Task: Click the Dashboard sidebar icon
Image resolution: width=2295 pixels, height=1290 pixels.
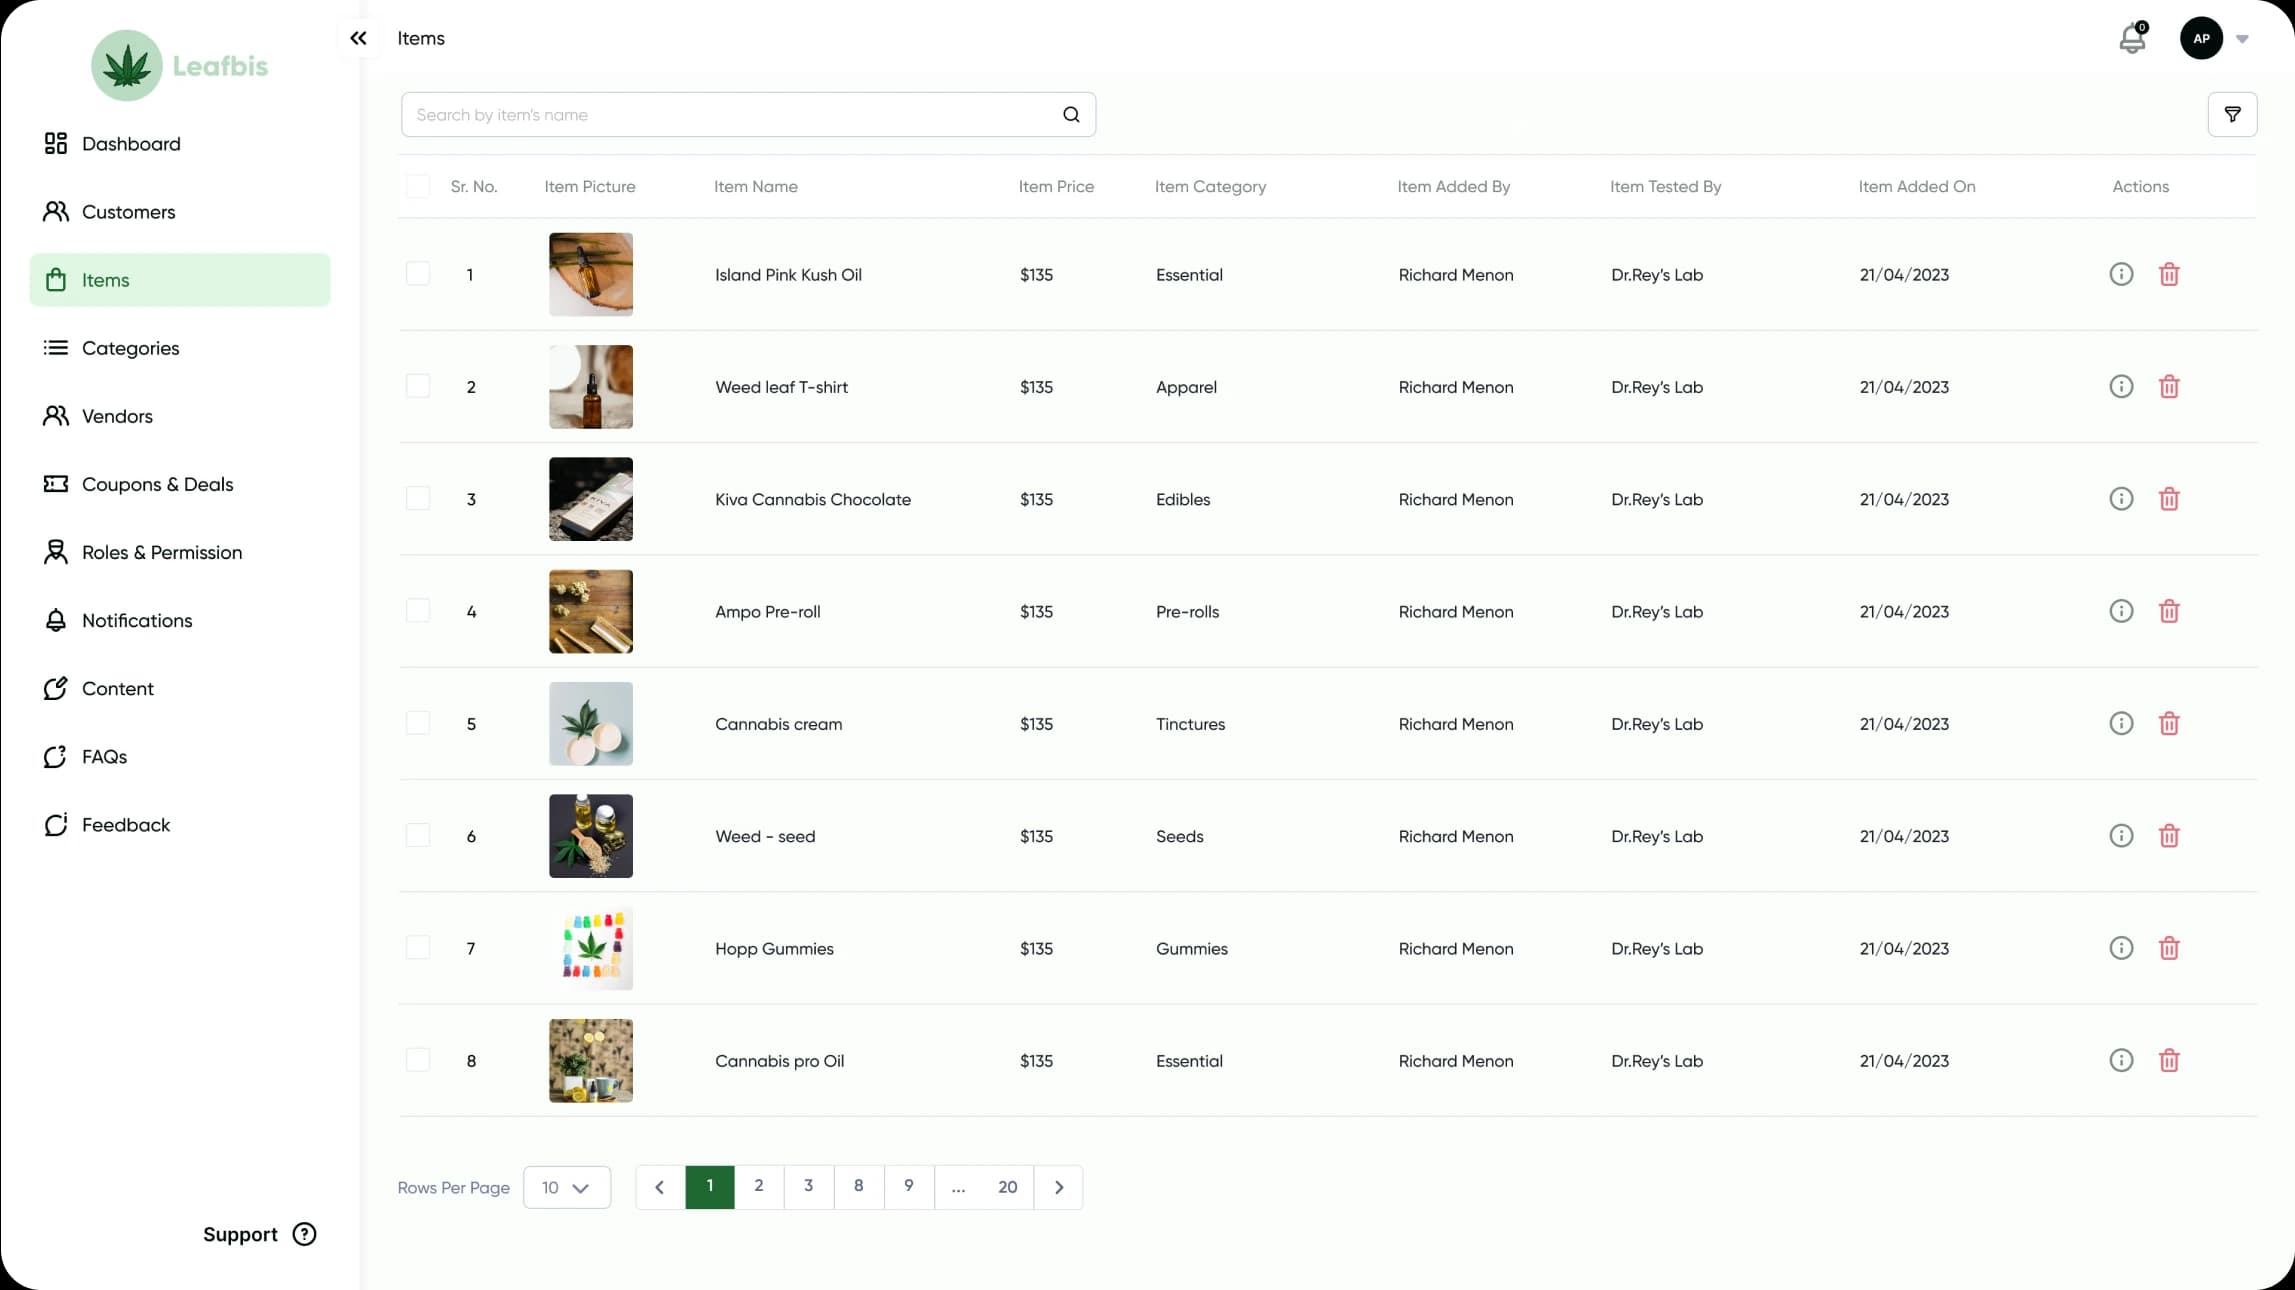Action: [55, 142]
